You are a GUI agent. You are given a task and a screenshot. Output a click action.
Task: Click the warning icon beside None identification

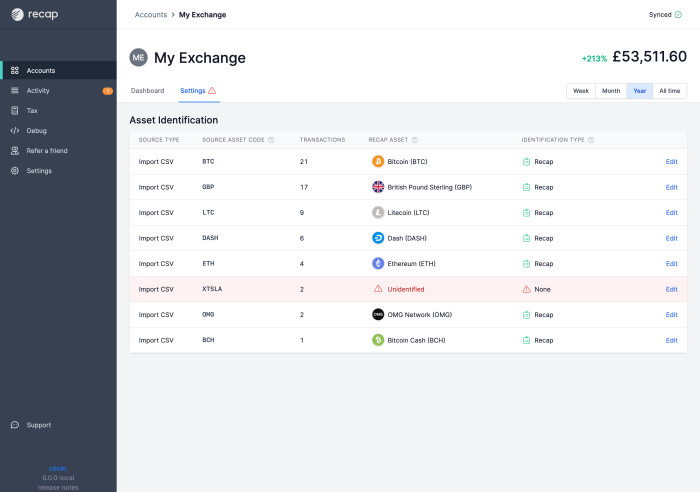click(x=526, y=289)
